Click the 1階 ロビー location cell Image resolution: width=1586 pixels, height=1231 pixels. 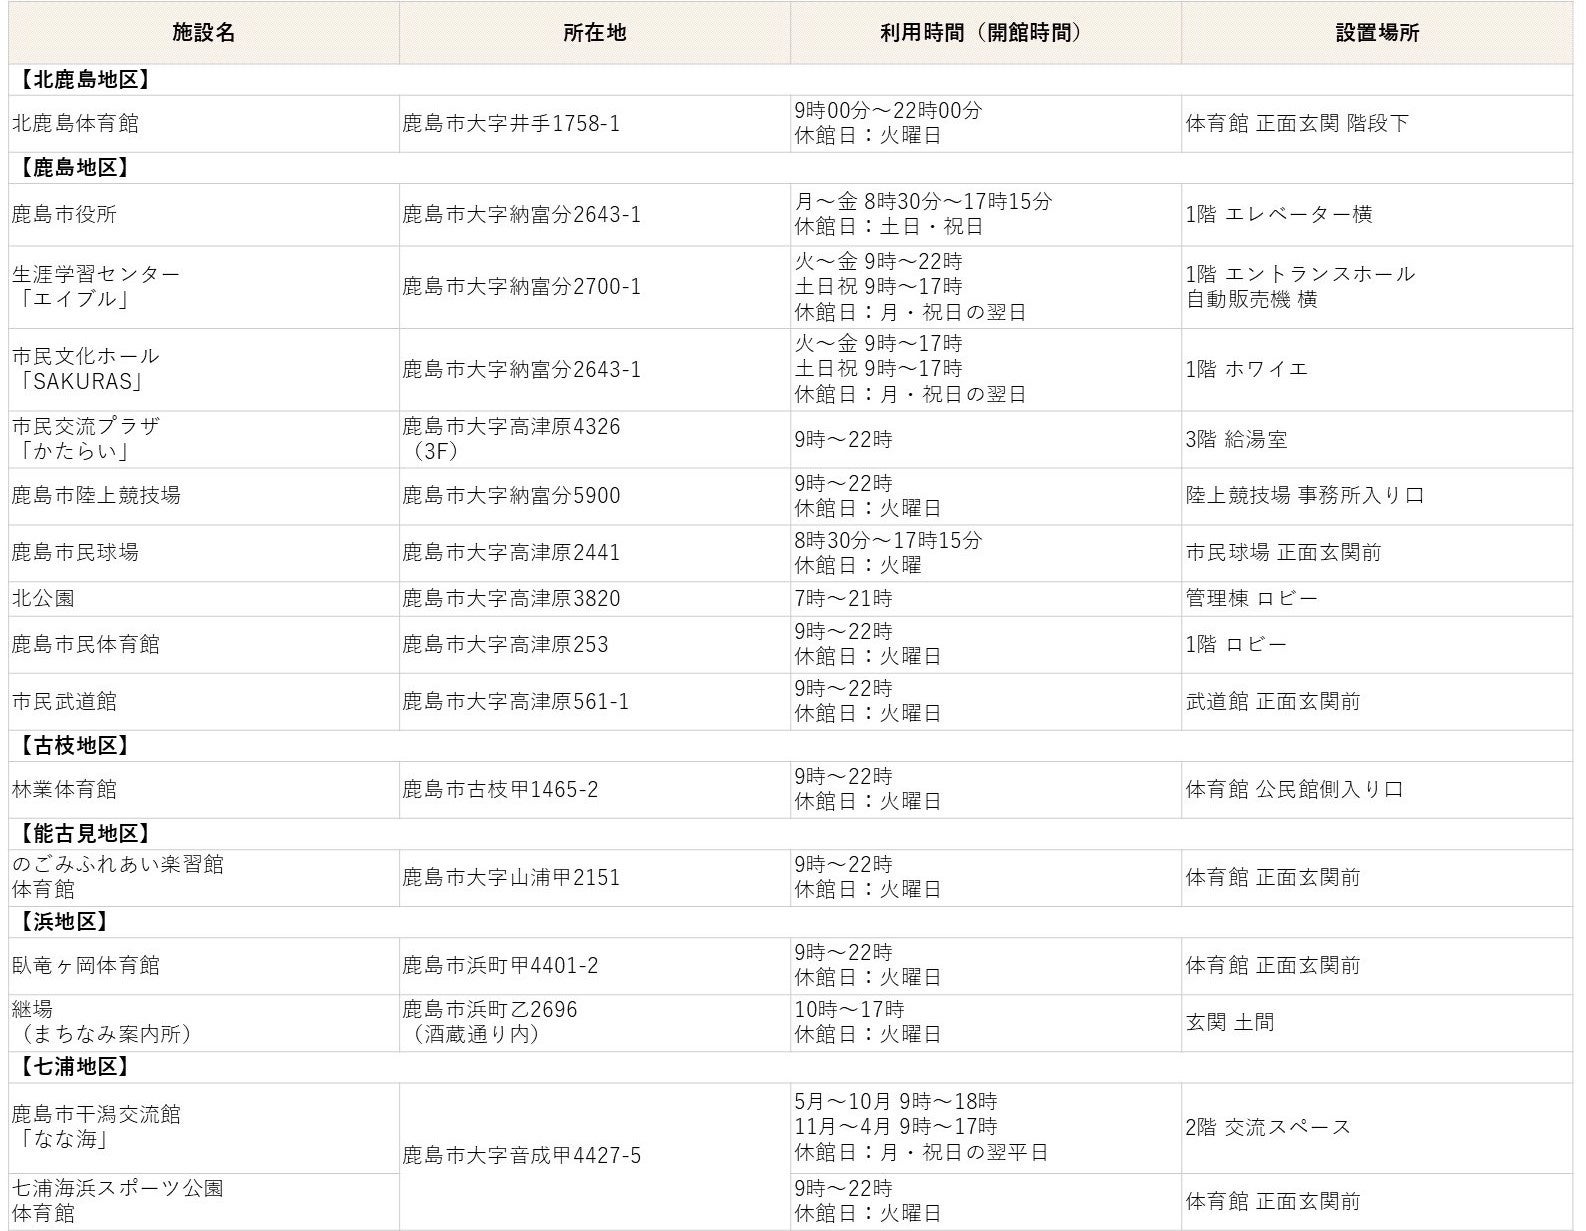pyautogui.click(x=1236, y=644)
